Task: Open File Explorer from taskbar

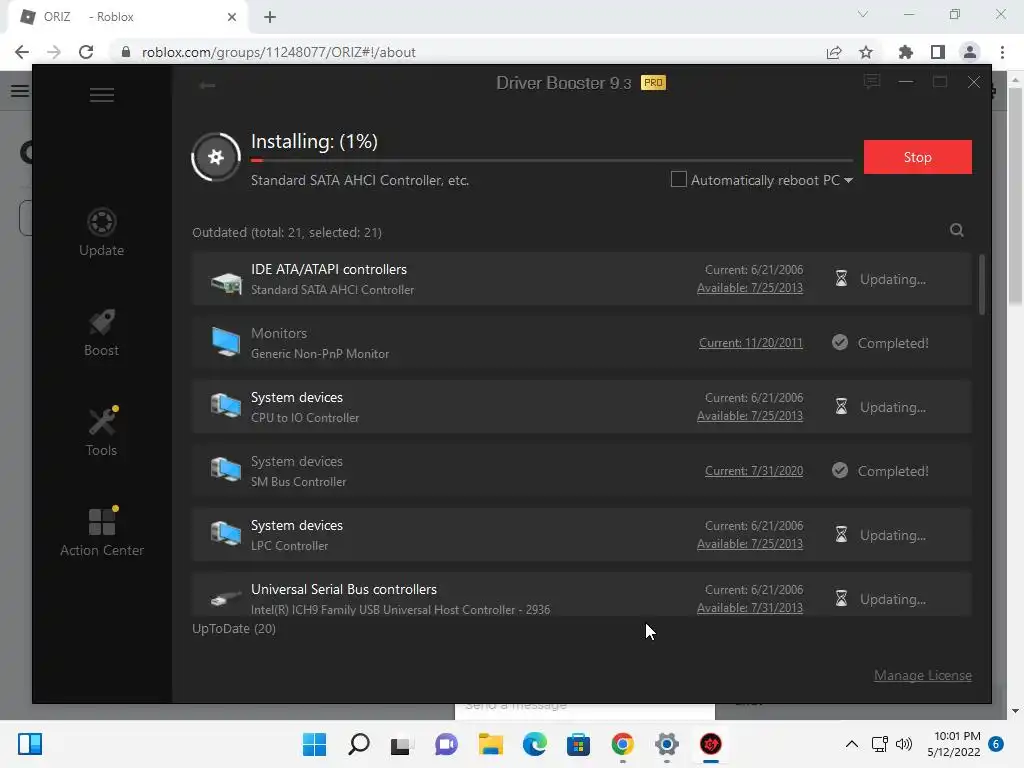Action: [x=490, y=744]
